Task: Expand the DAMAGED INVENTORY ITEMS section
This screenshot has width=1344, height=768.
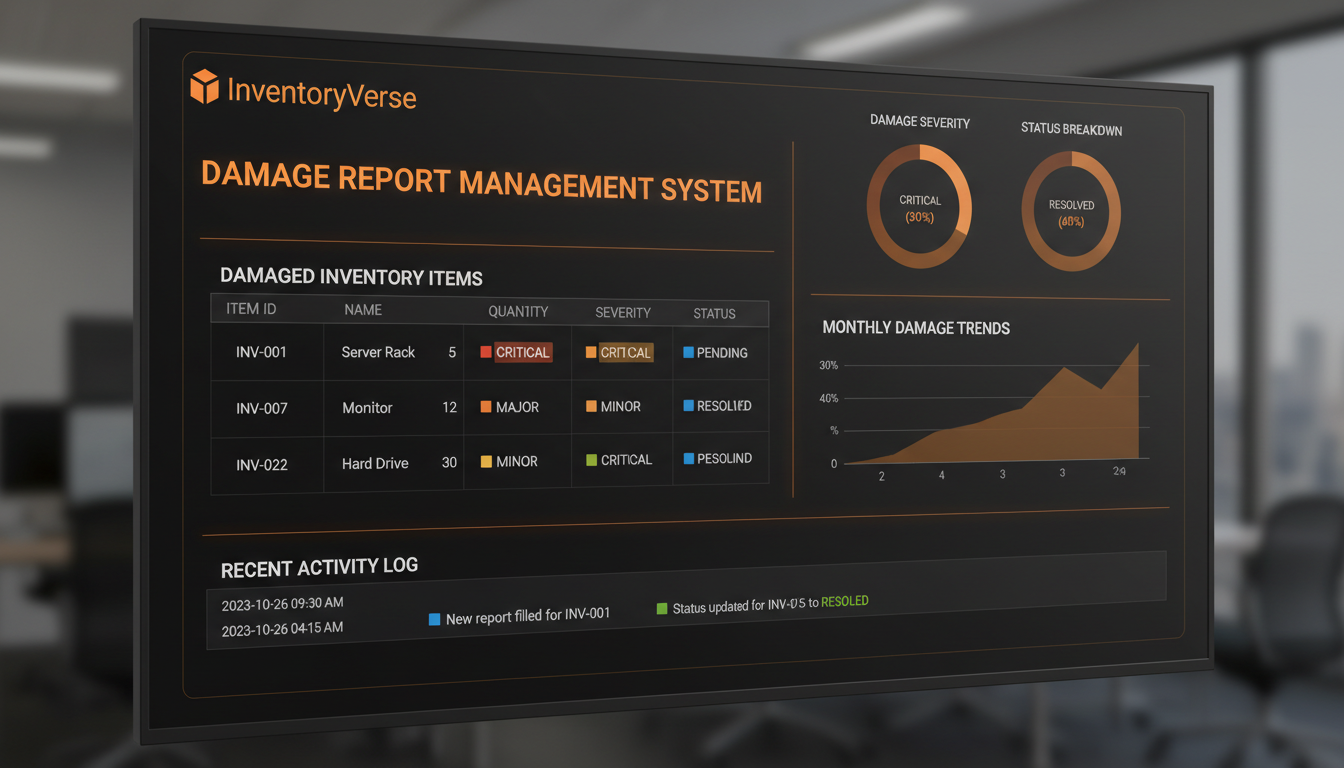Action: tap(352, 277)
